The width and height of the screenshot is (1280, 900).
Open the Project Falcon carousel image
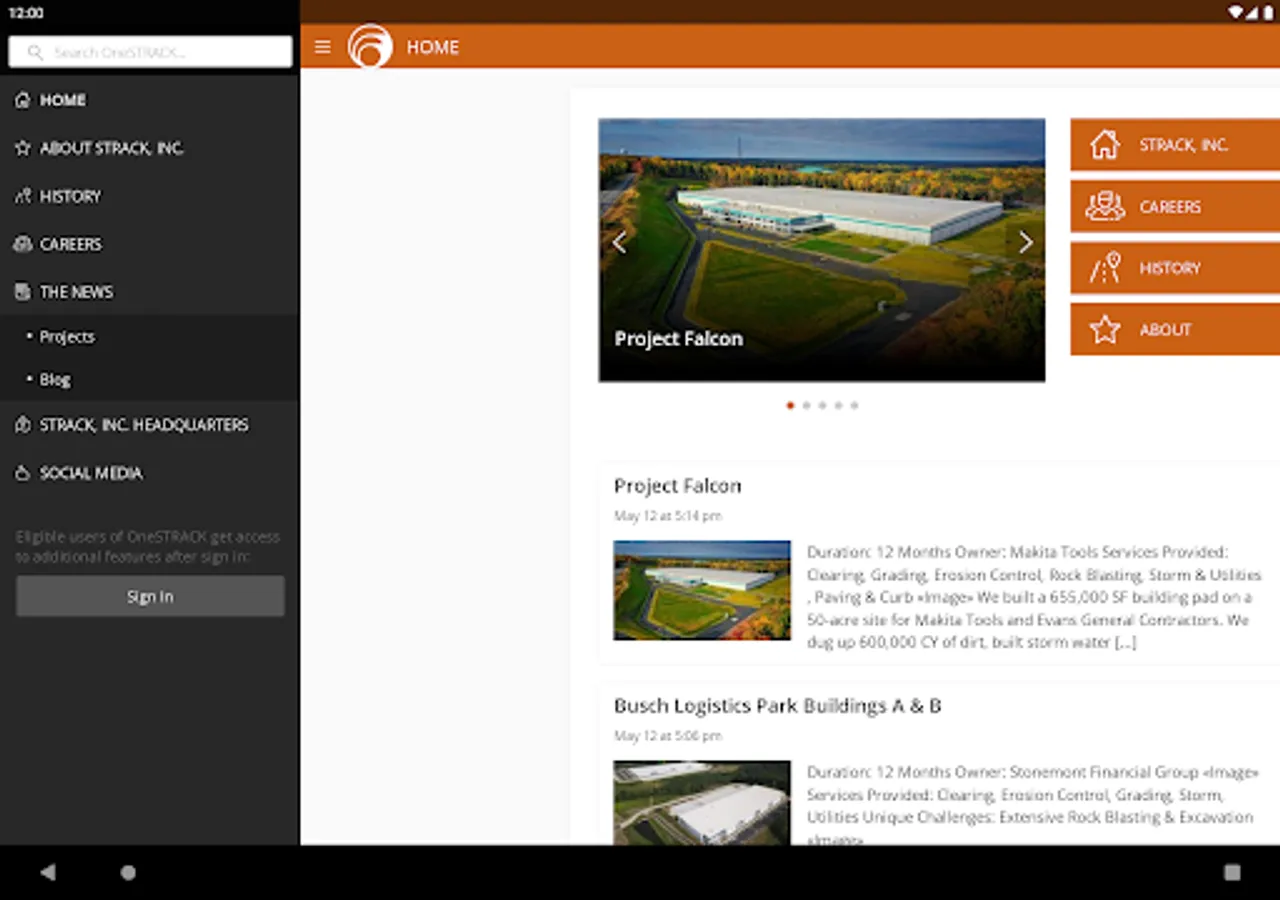[x=822, y=250]
